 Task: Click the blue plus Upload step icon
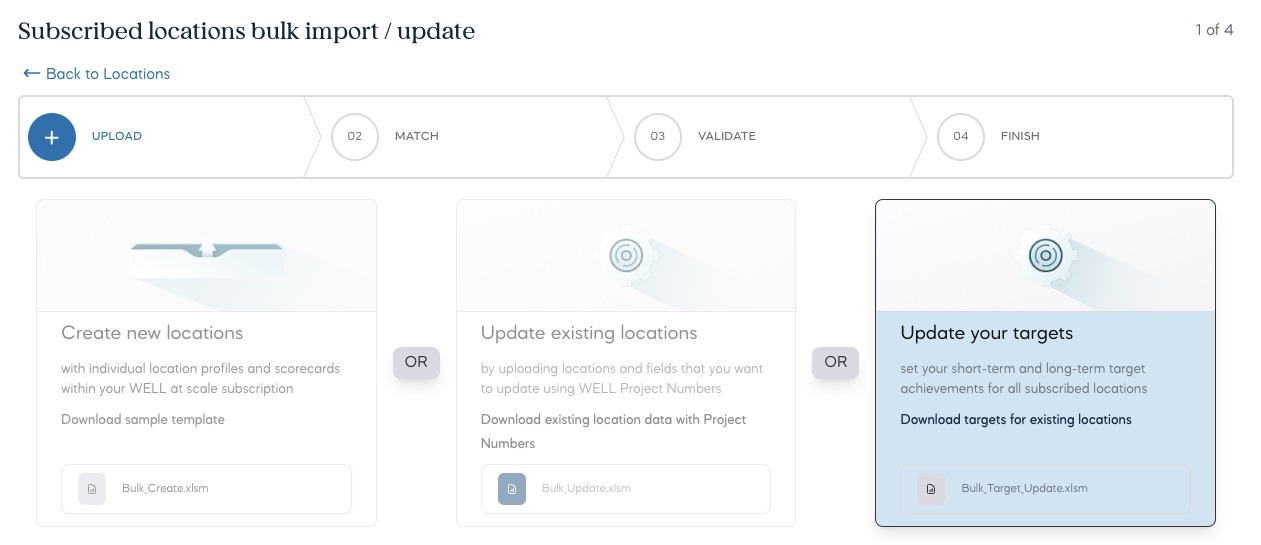(x=52, y=137)
